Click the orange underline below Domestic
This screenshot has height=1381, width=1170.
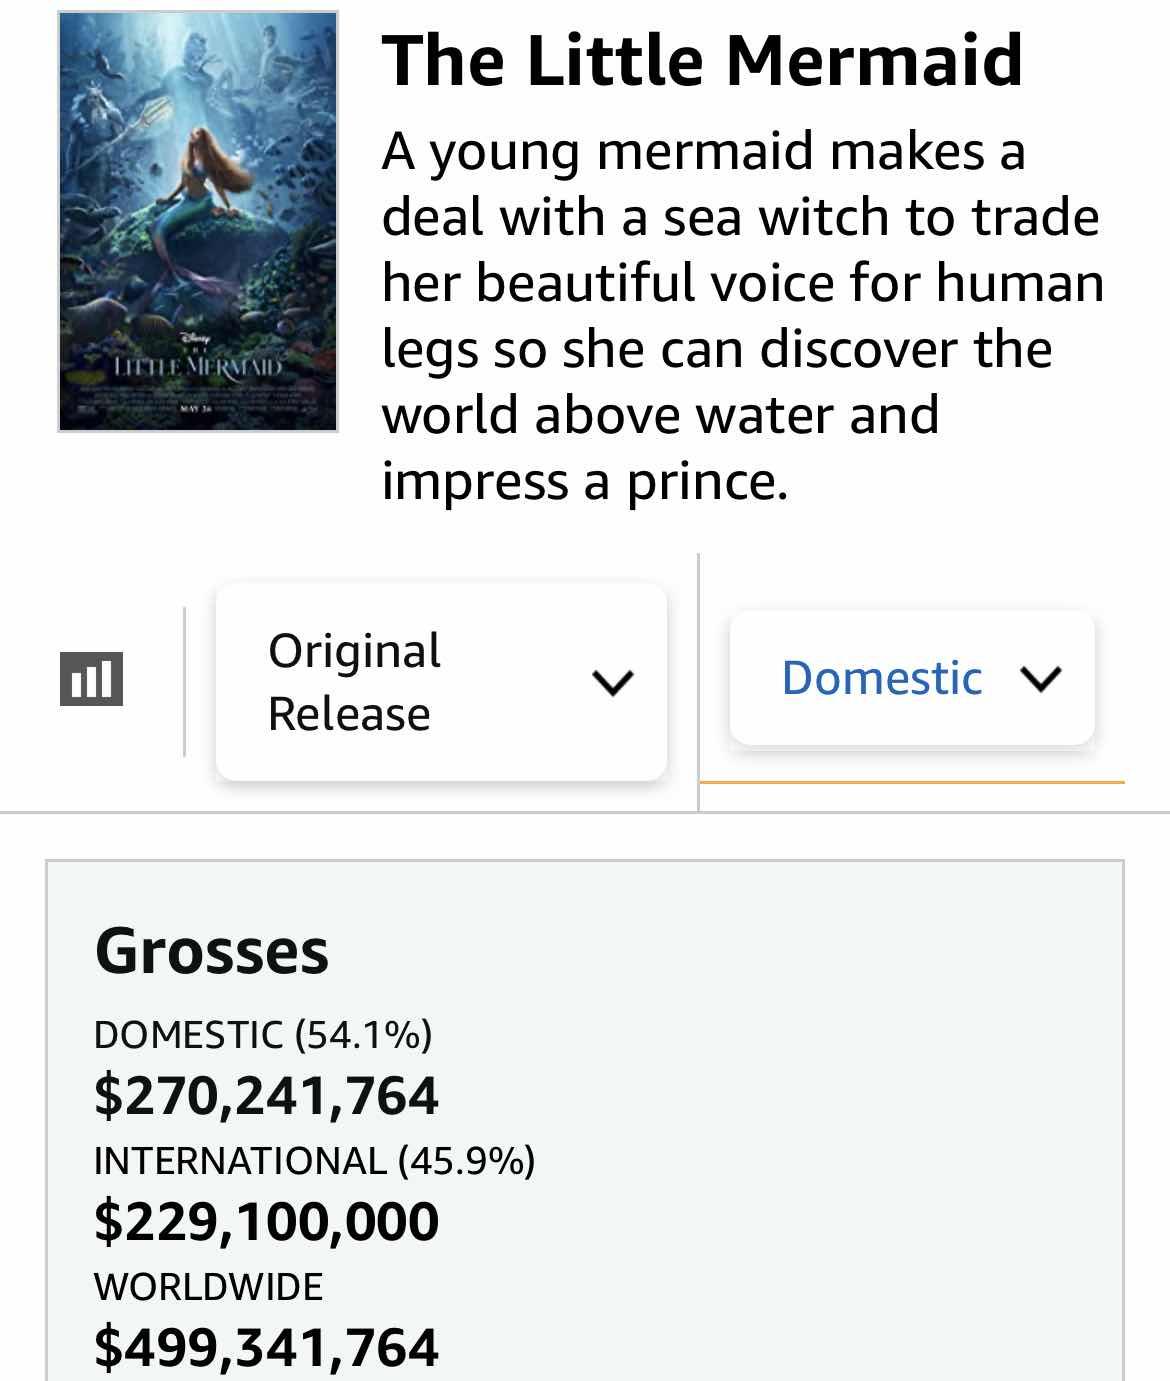tap(911, 782)
